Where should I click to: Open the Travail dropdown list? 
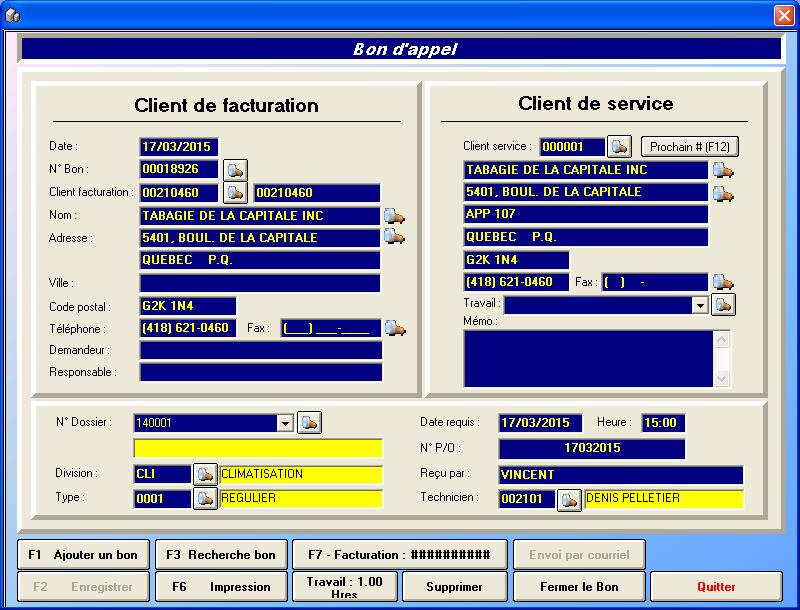point(700,305)
